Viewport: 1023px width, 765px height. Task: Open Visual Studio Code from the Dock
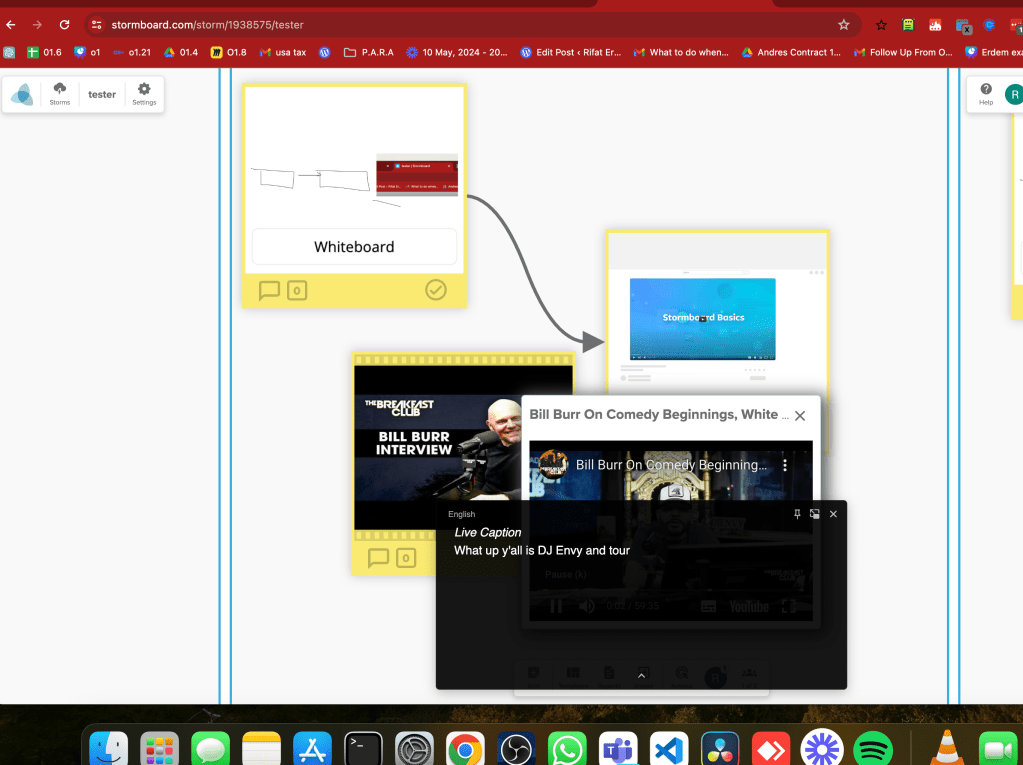tap(669, 749)
